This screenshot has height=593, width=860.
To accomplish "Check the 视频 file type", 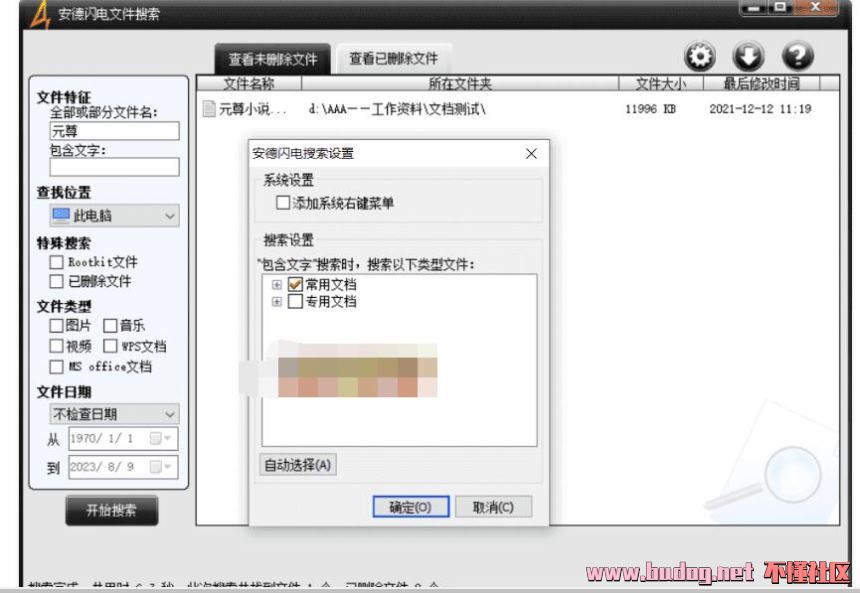I will click(x=56, y=346).
